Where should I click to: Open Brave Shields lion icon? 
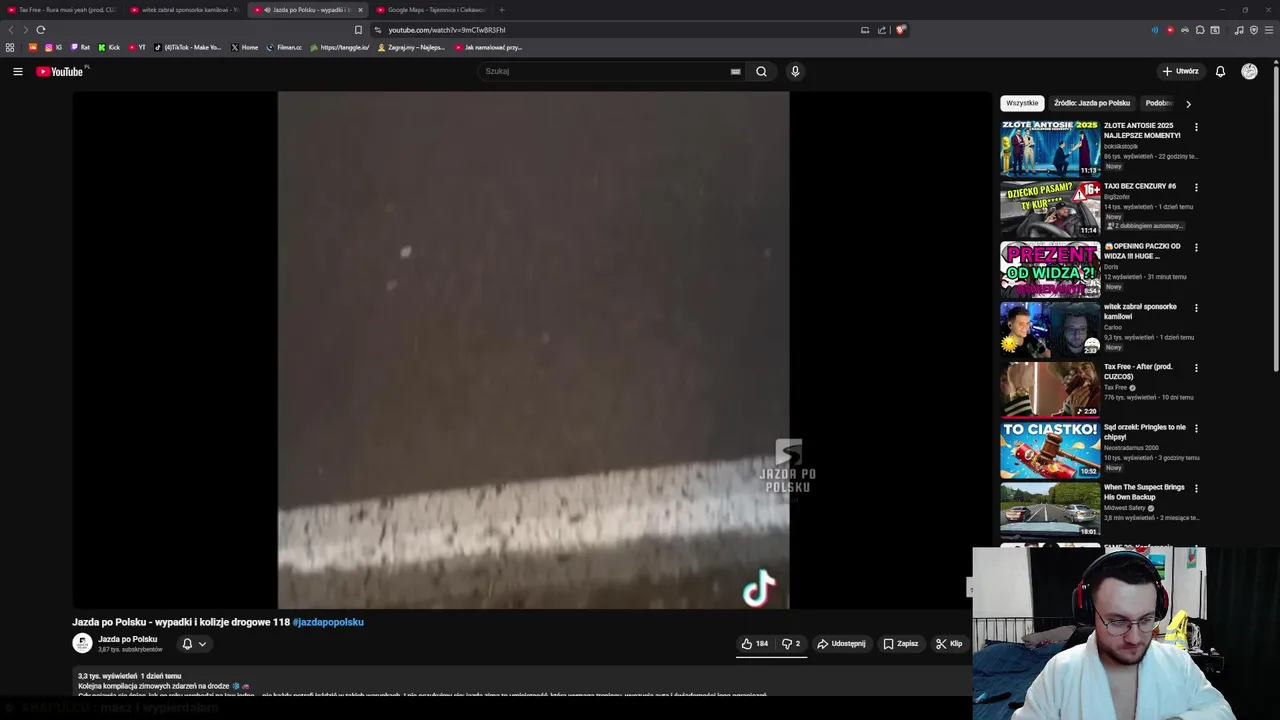[900, 30]
